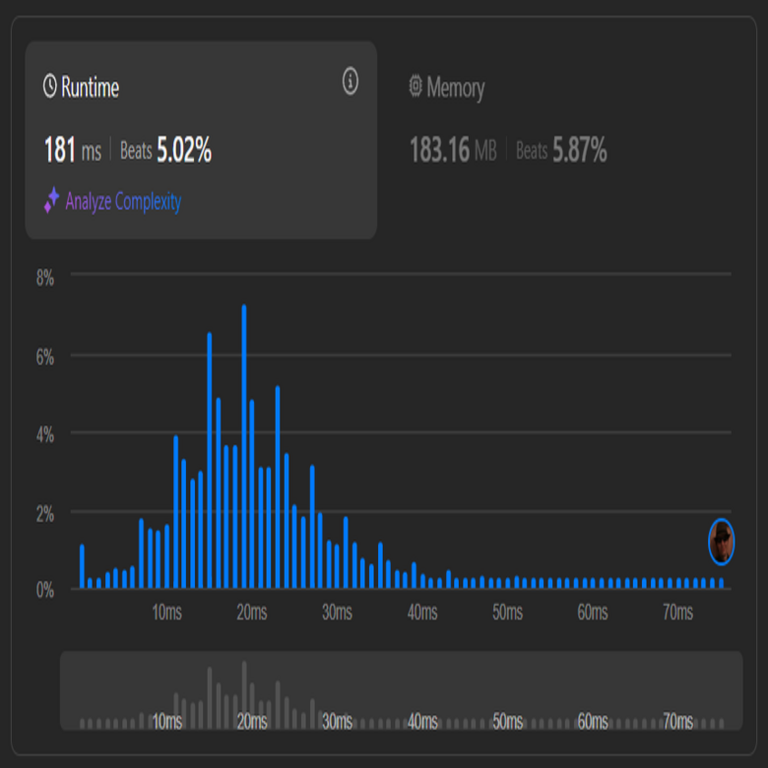Screen dimensions: 768x768
Task: Select the tallest blue bar in the histogram
Action: click(243, 446)
